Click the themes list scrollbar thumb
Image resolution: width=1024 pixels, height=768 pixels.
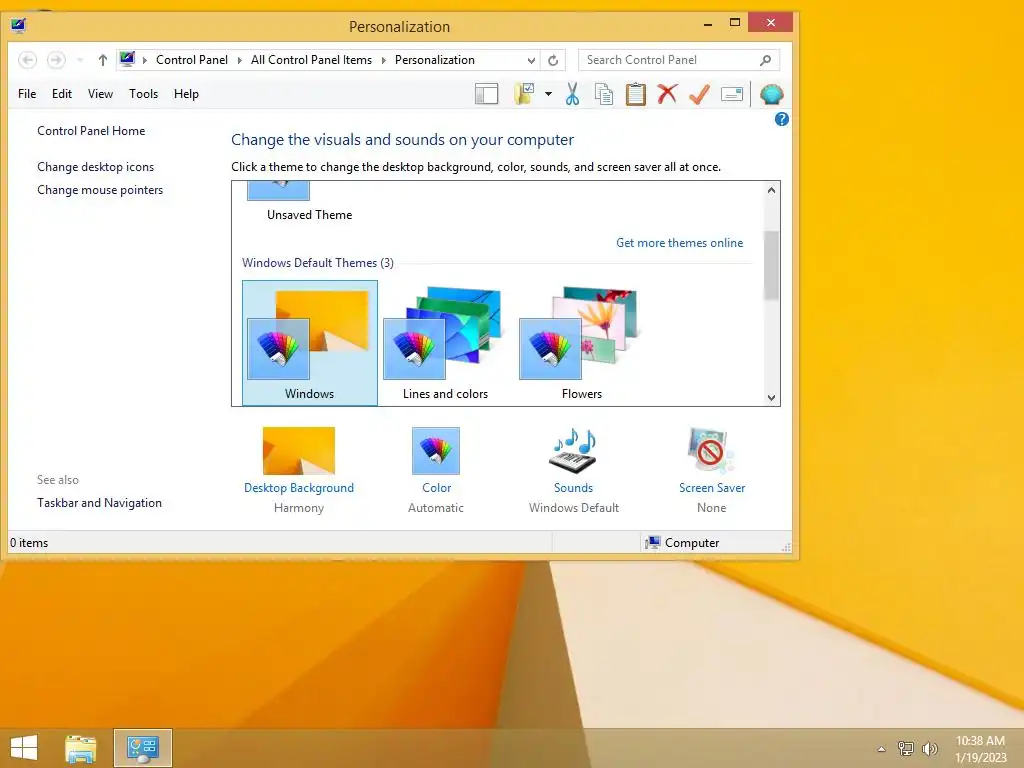771,264
